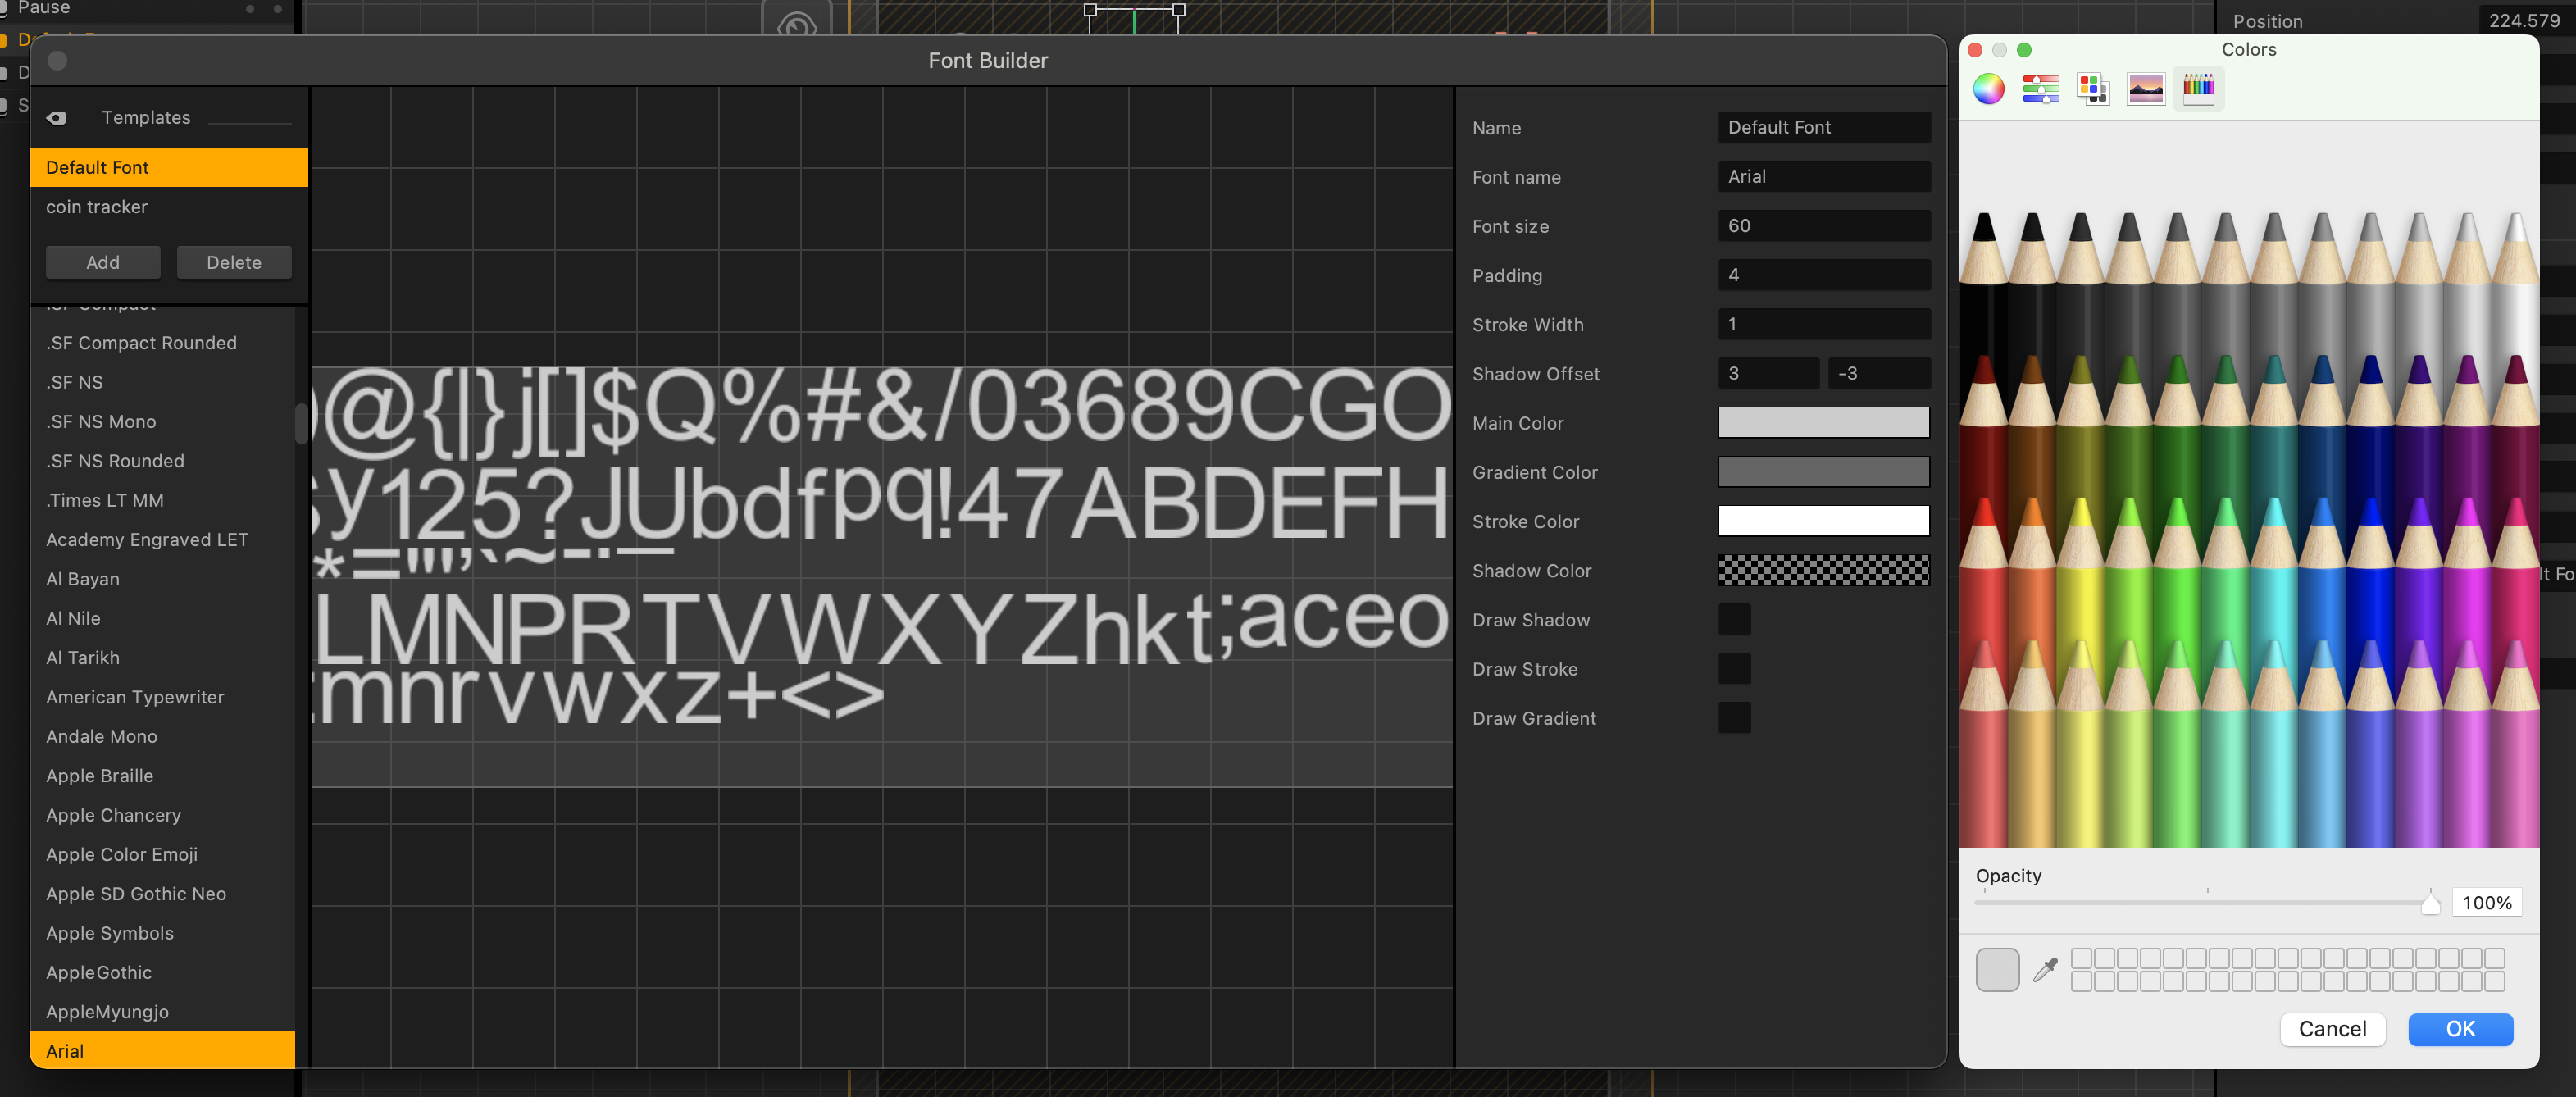This screenshot has width=2576, height=1097.
Task: Close the Font Builder window
Action: pos(58,61)
